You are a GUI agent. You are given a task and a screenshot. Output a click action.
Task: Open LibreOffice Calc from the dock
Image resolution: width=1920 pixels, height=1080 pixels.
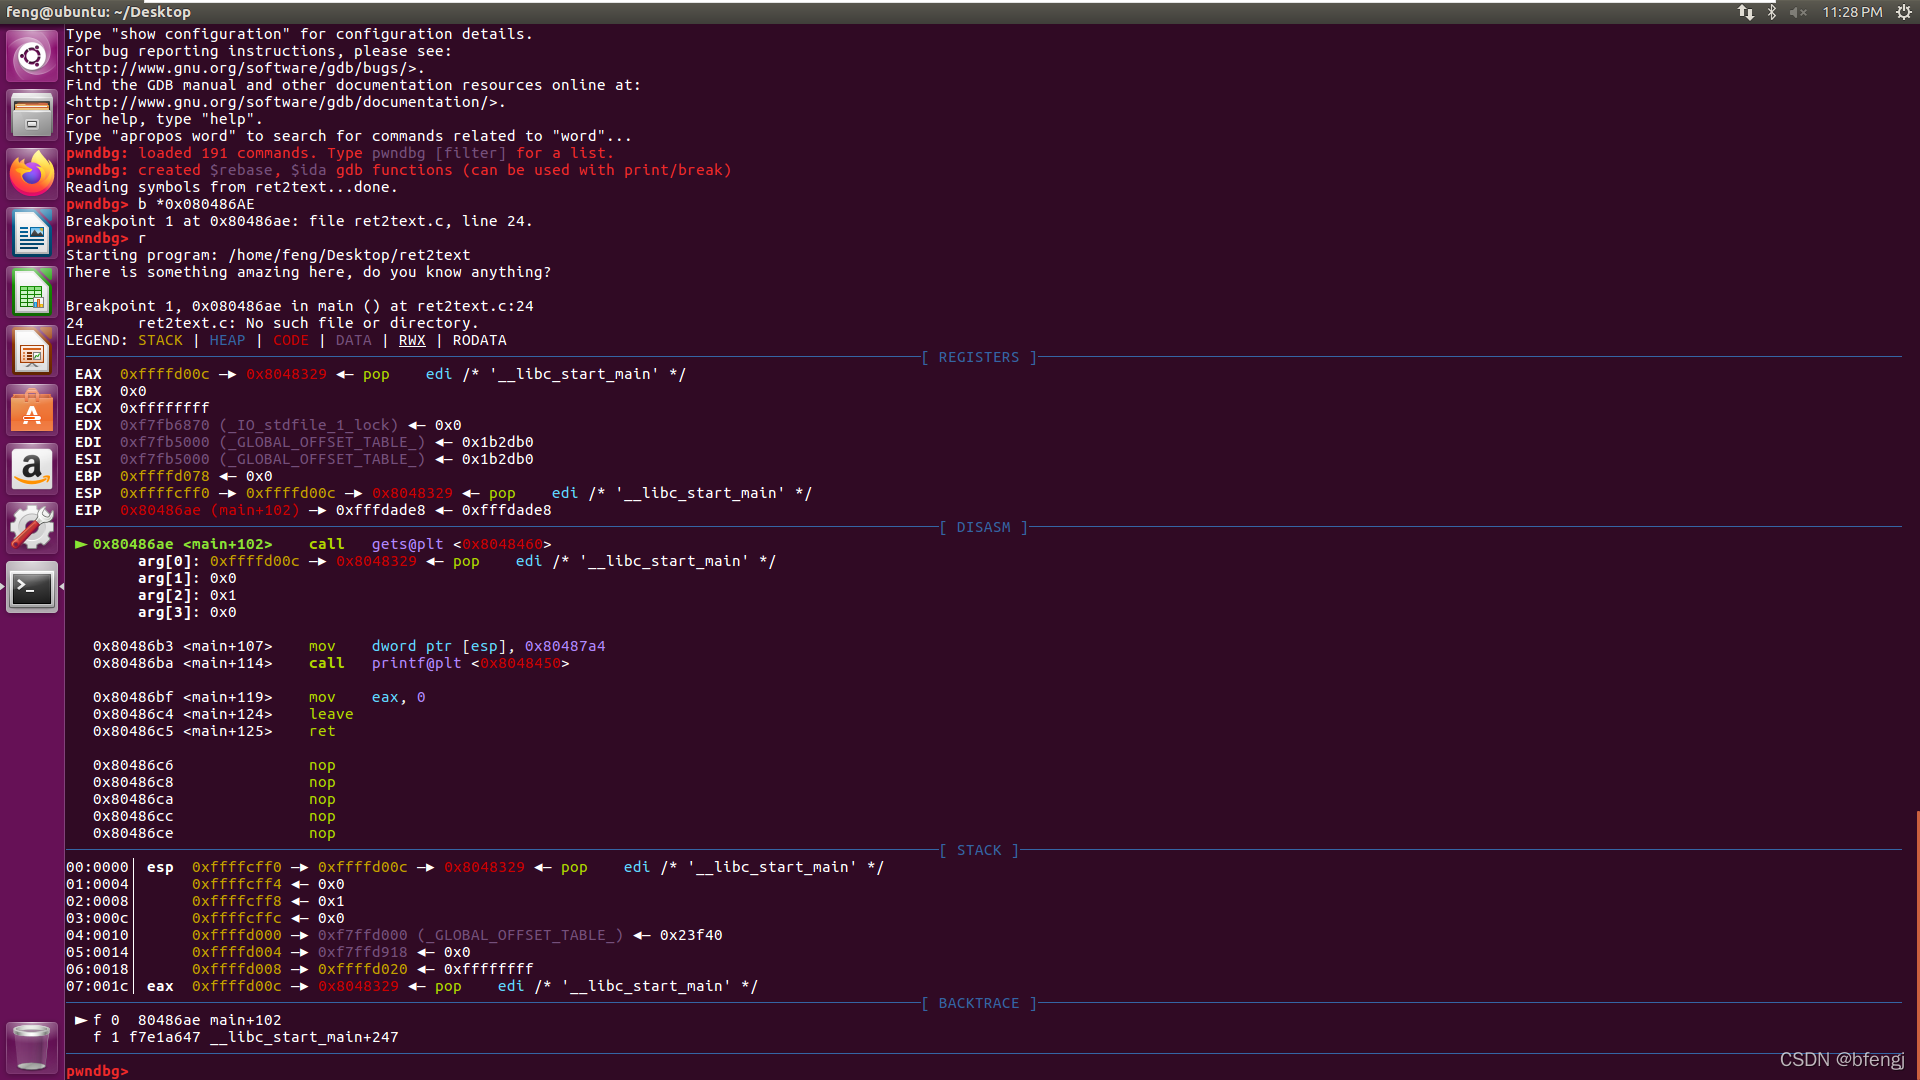tap(32, 293)
